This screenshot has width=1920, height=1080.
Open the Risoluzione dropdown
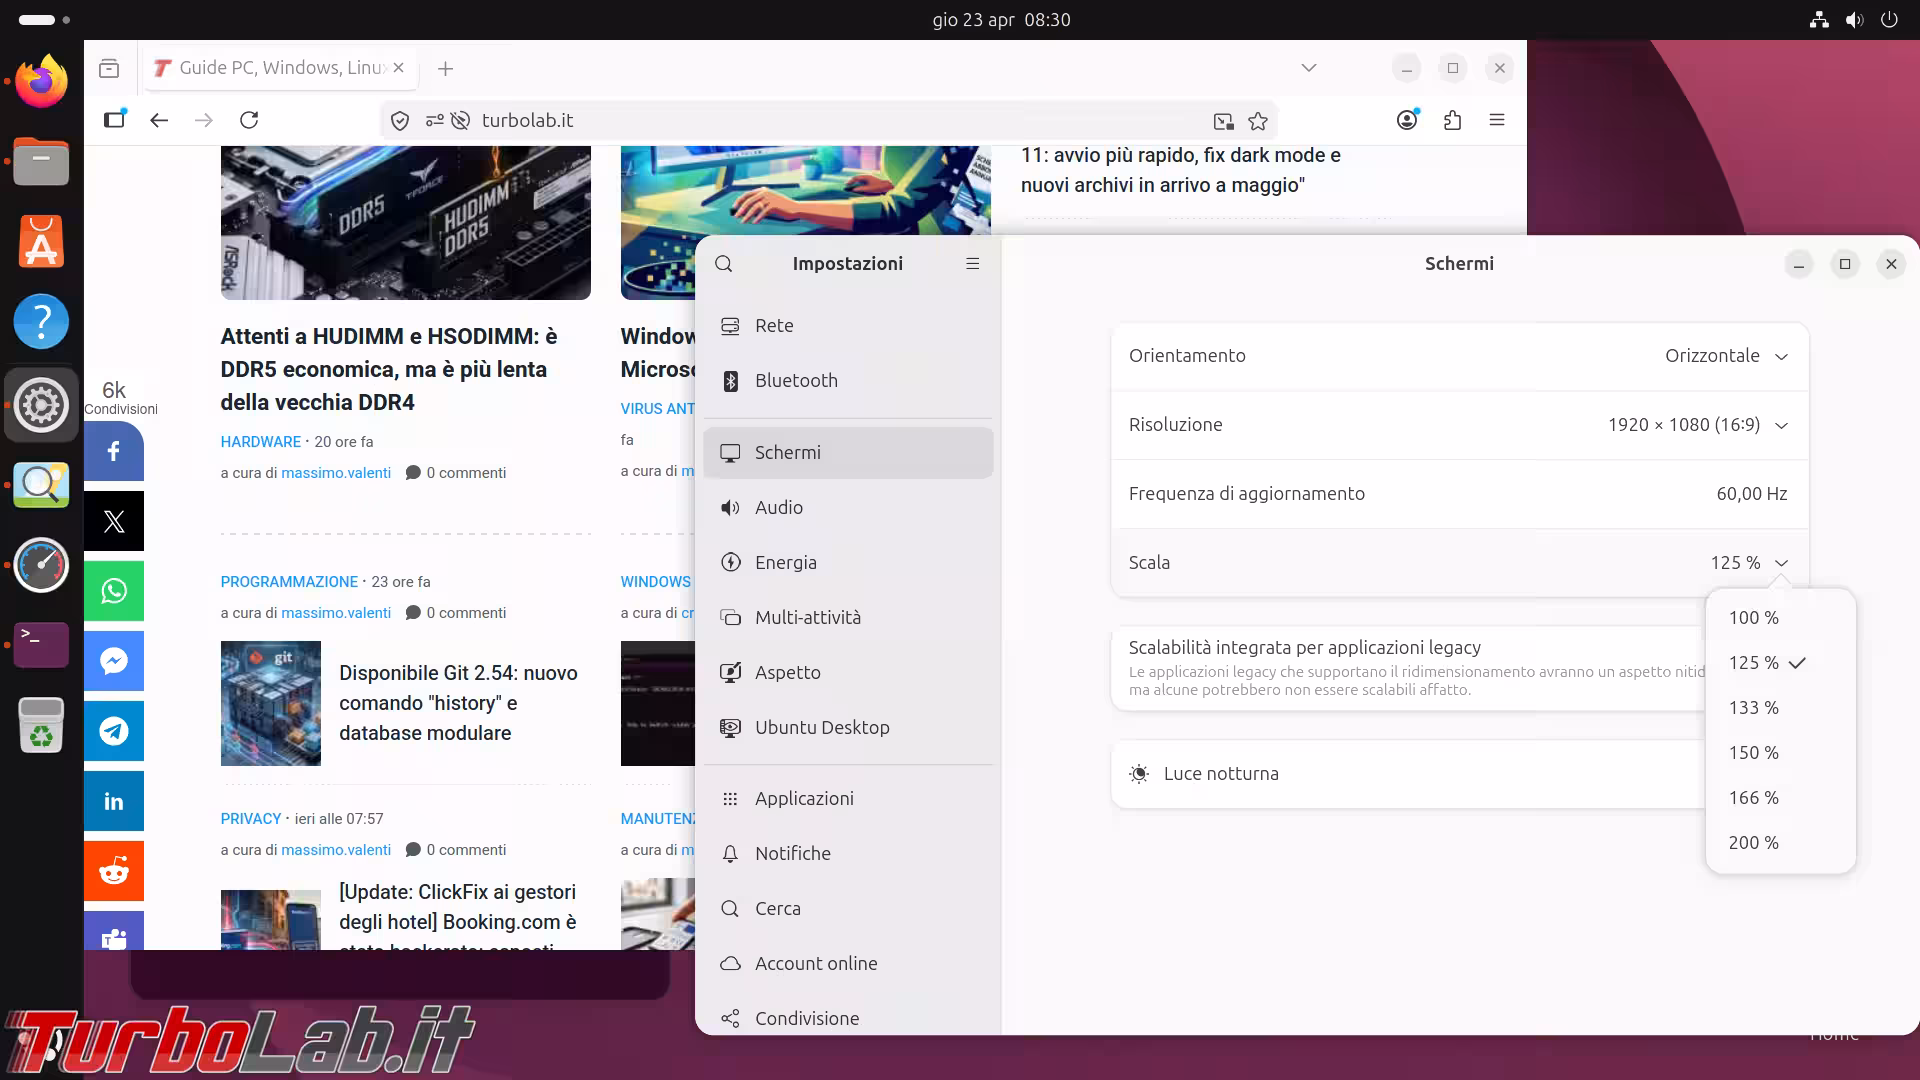pos(1697,425)
